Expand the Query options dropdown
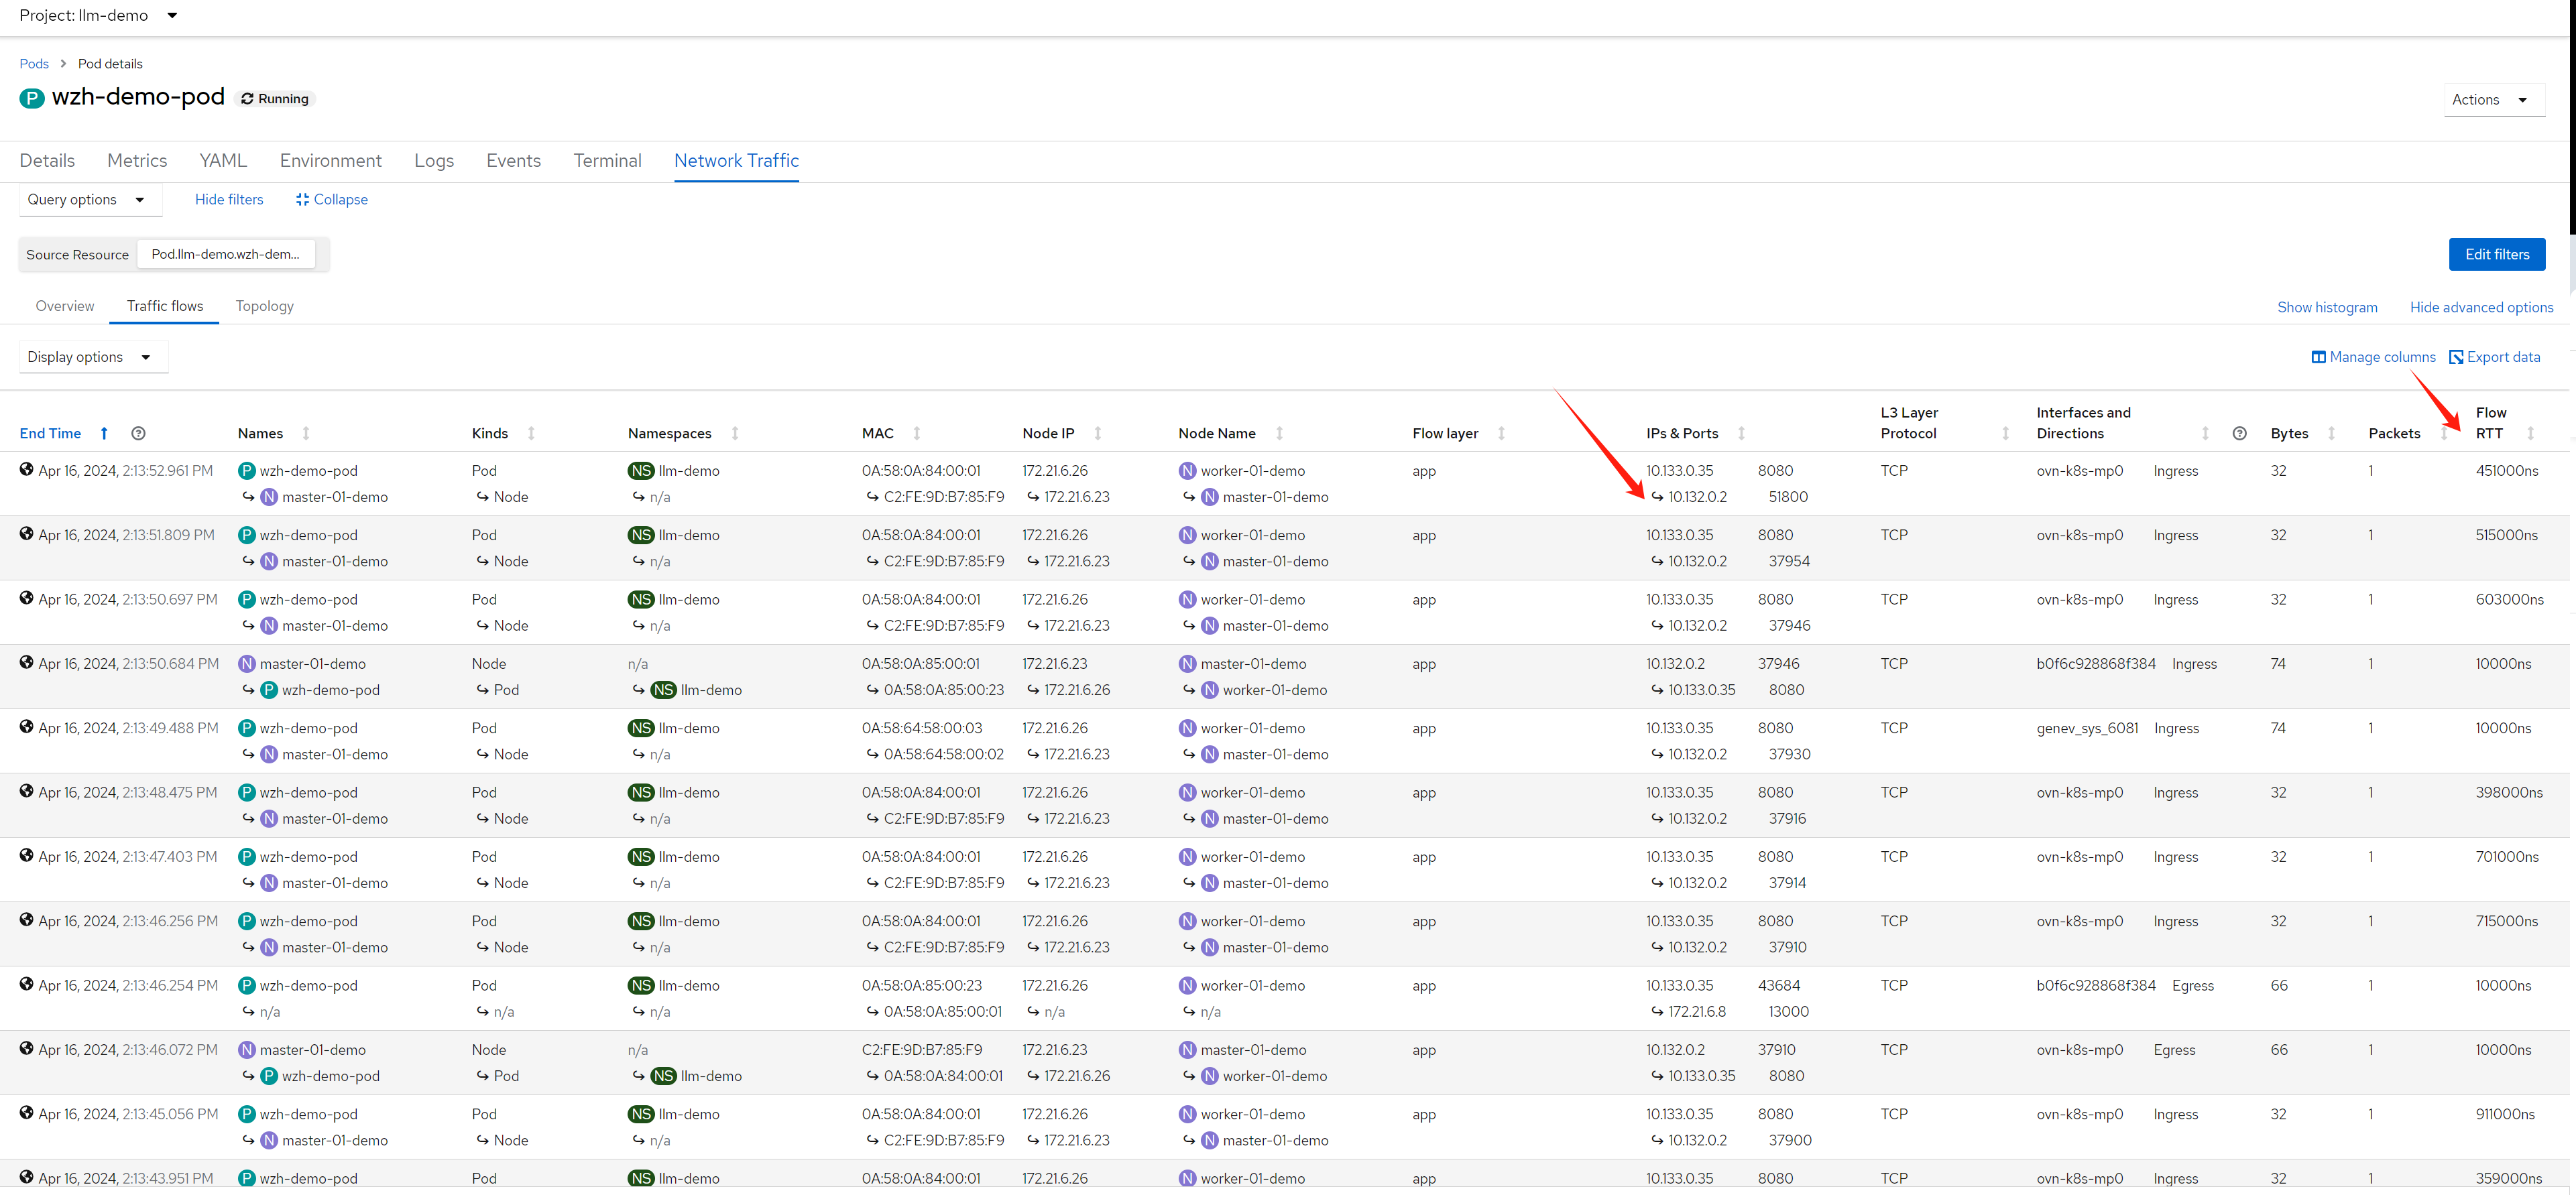 coord(87,200)
